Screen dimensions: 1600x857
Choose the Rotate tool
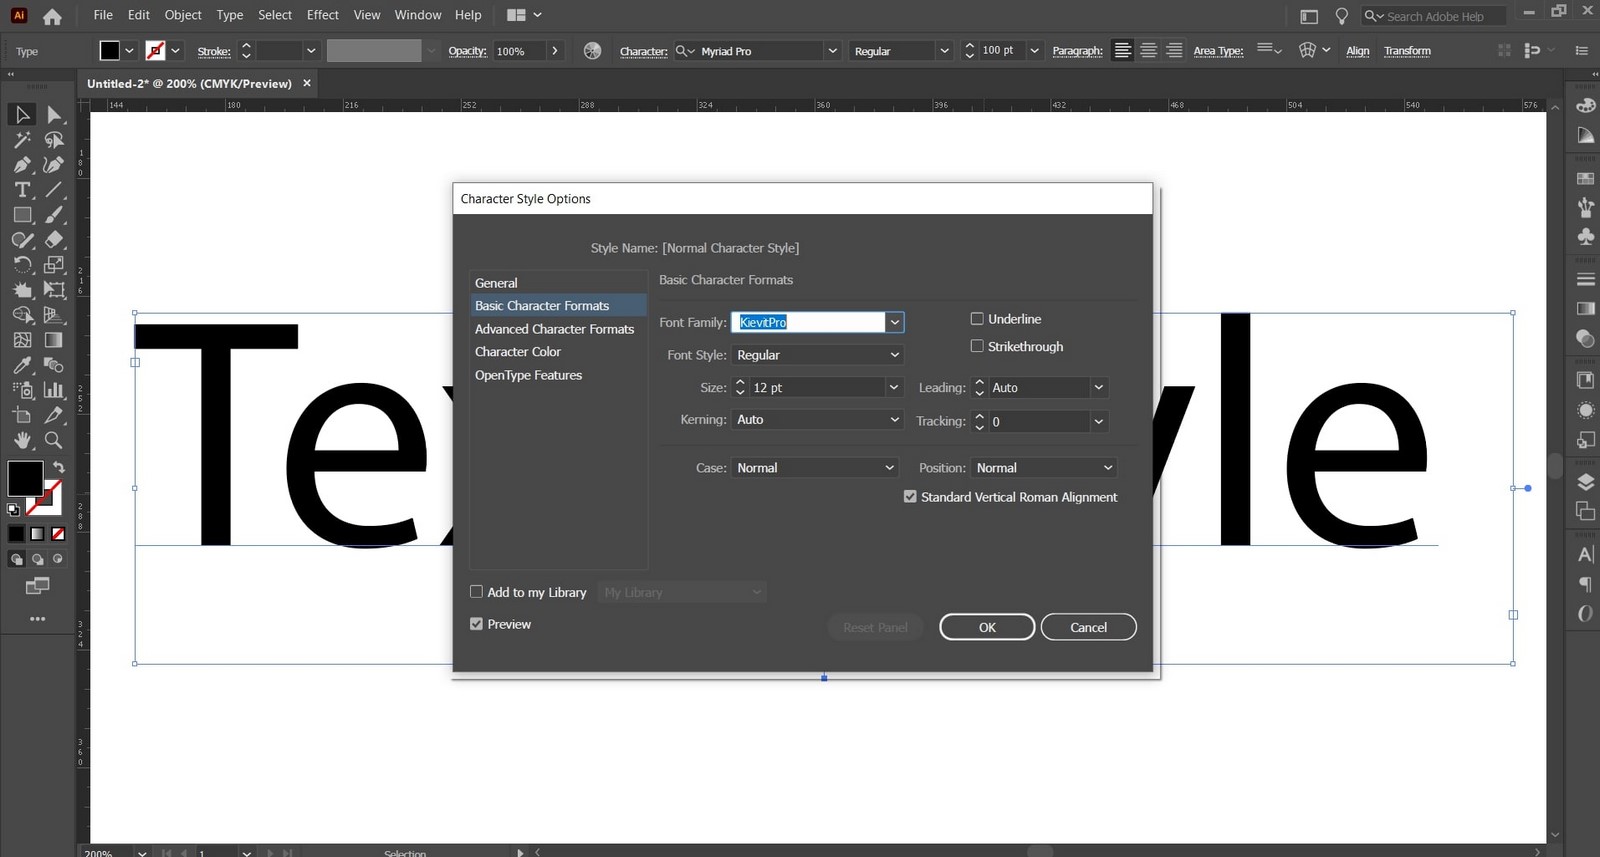click(22, 265)
